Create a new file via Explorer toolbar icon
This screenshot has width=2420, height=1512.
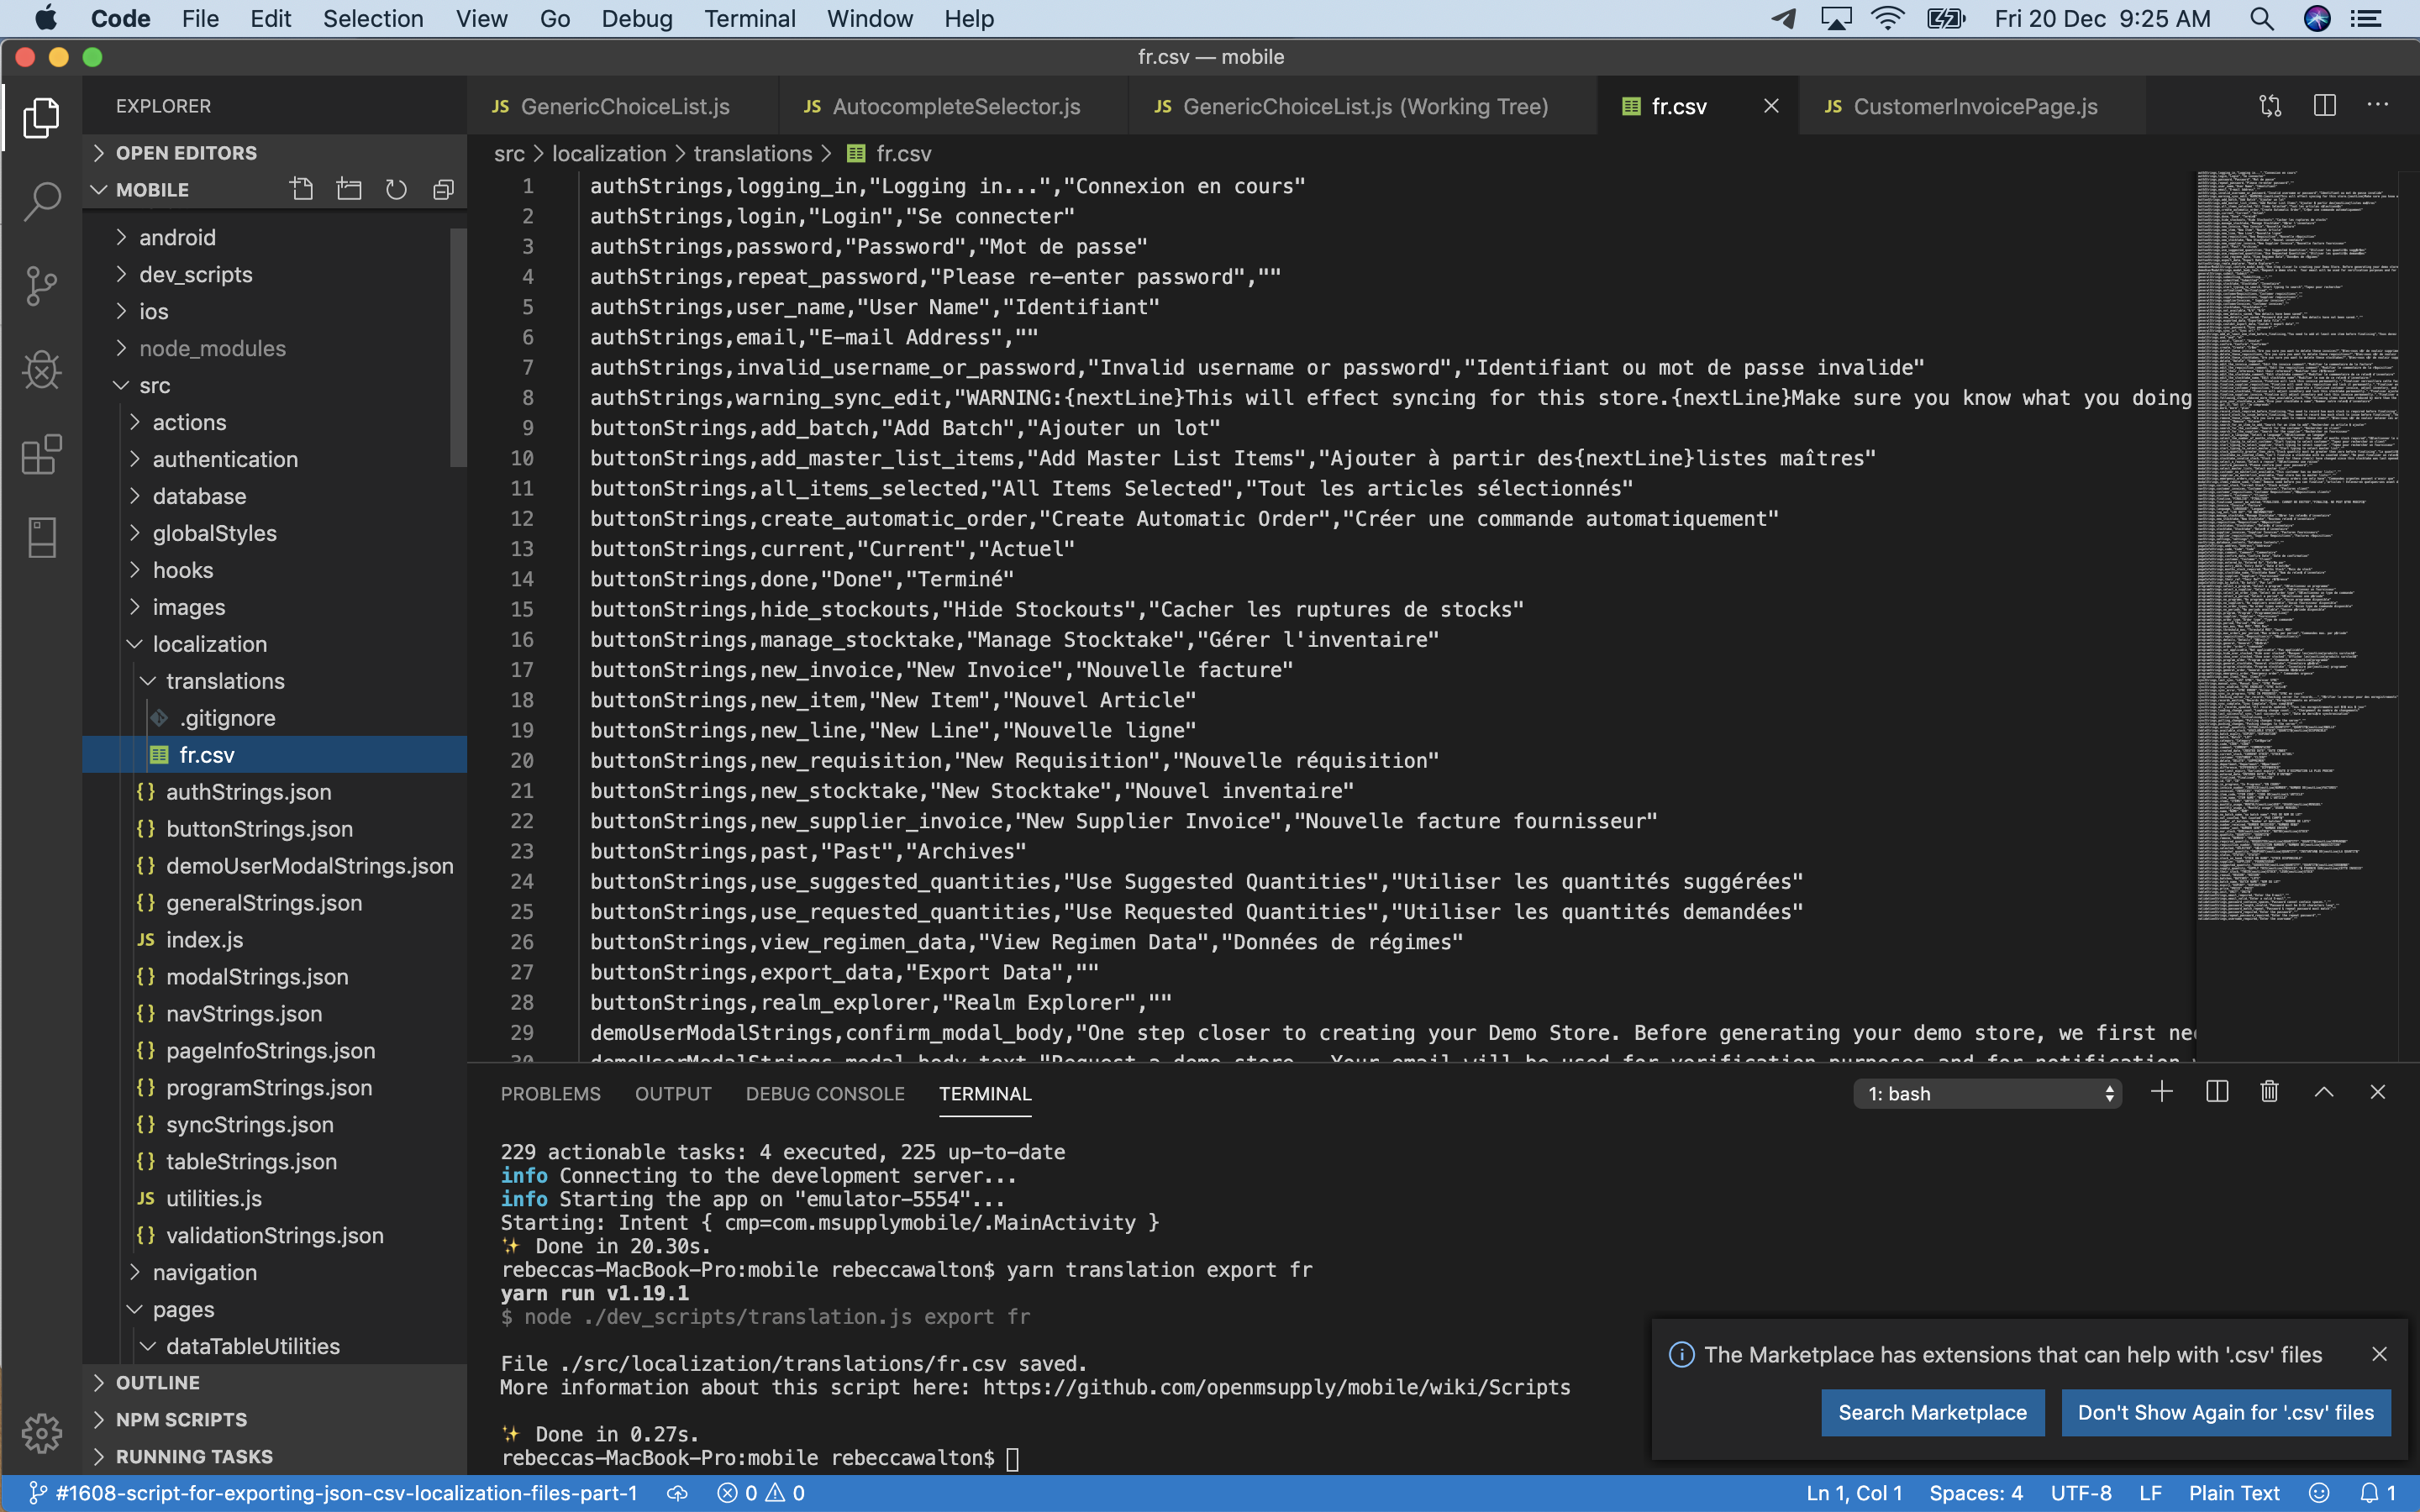pos(301,188)
